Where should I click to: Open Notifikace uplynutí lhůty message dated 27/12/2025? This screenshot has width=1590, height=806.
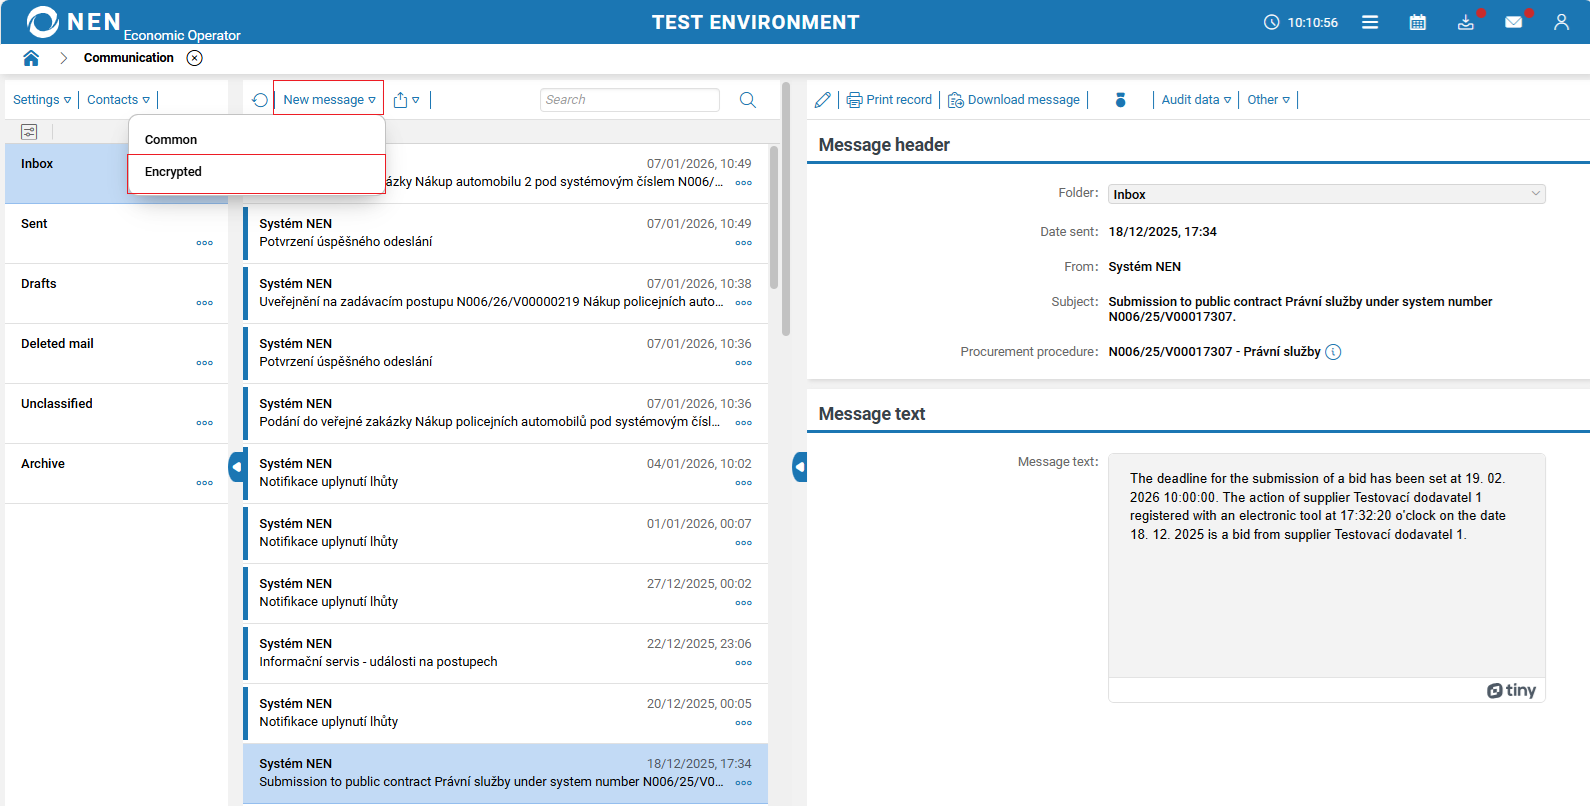tap(505, 593)
